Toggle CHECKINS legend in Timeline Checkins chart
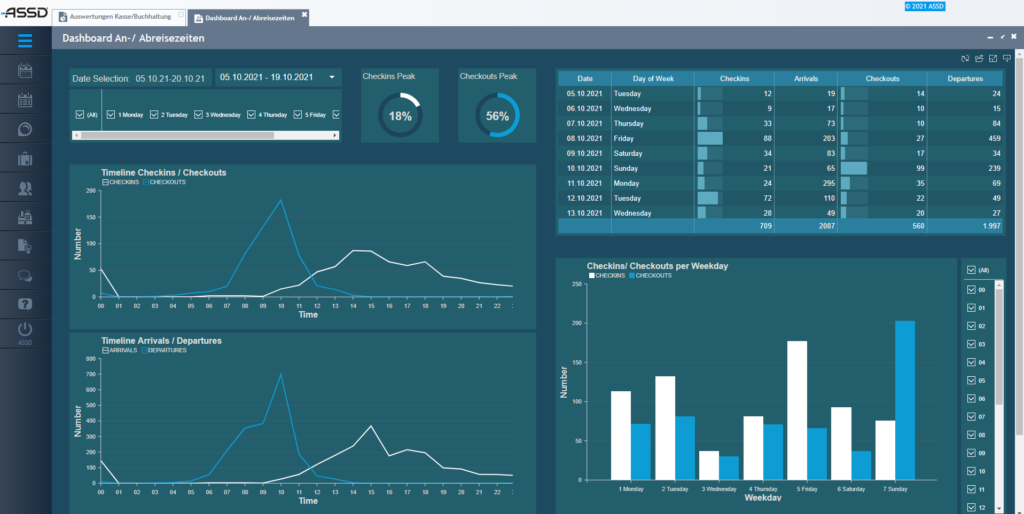Image resolution: width=1024 pixels, height=514 pixels. point(121,182)
